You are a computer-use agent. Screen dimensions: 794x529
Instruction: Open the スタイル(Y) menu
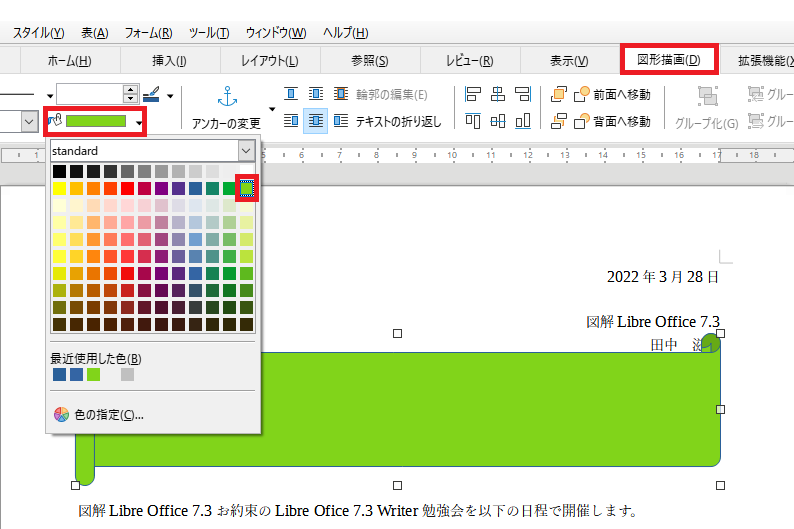[38, 33]
